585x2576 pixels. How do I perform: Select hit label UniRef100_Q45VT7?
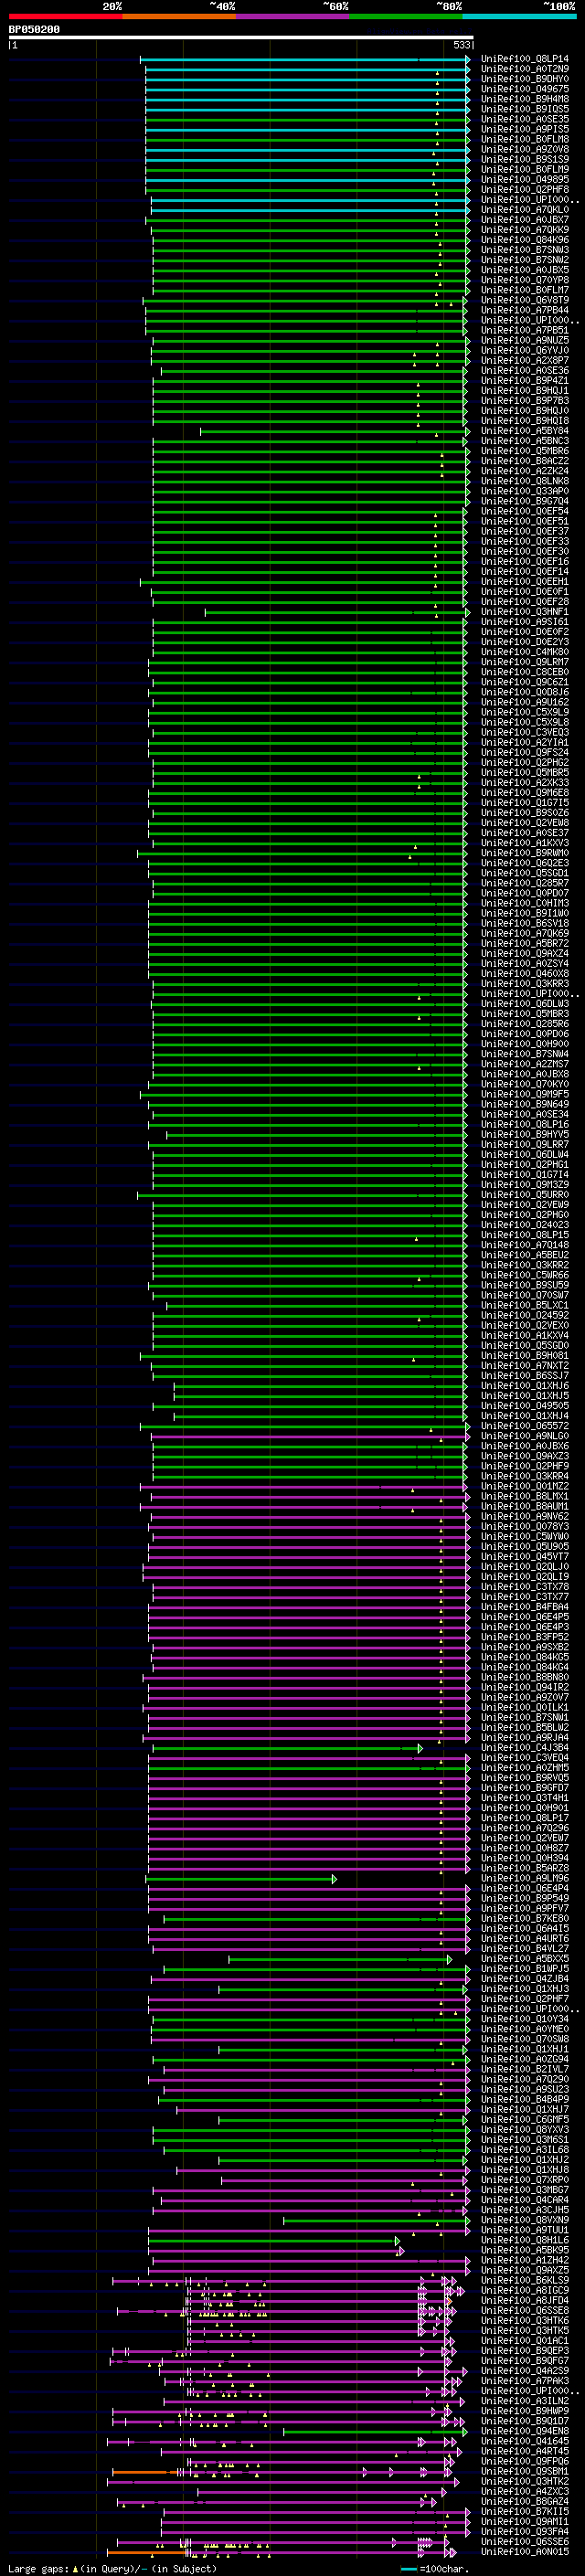(525, 1557)
